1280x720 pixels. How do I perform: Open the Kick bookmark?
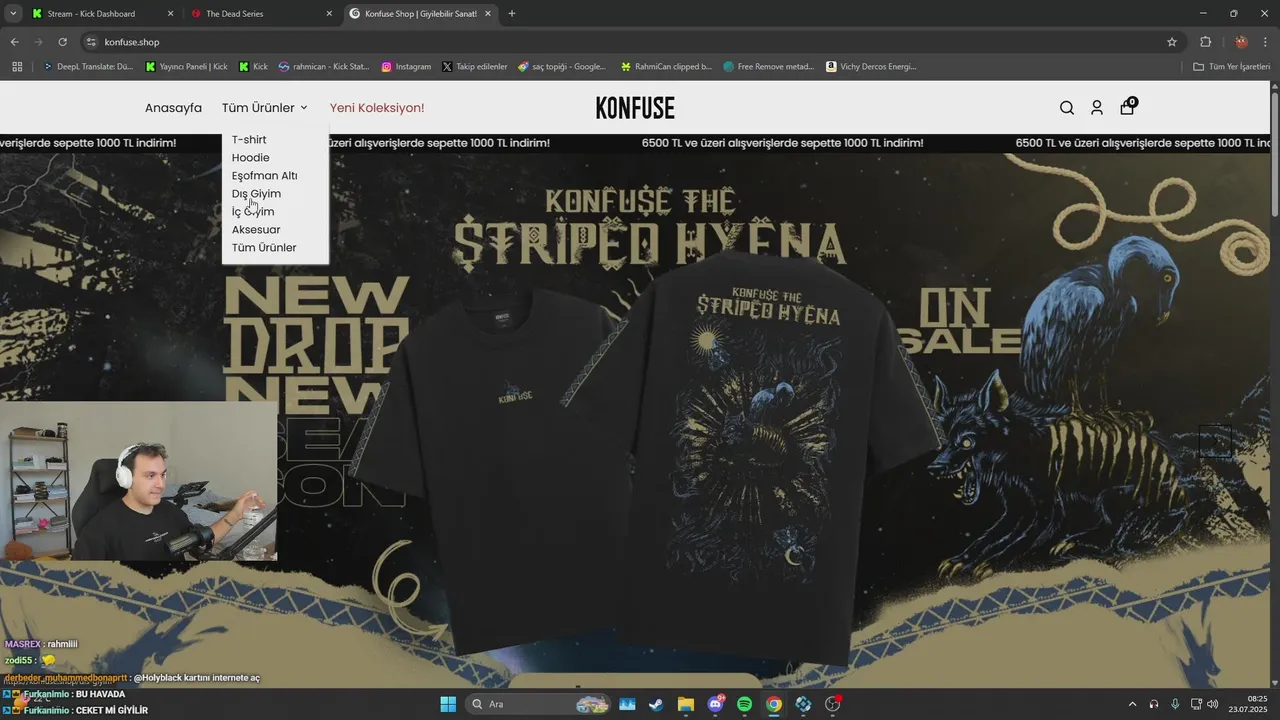coord(254,67)
